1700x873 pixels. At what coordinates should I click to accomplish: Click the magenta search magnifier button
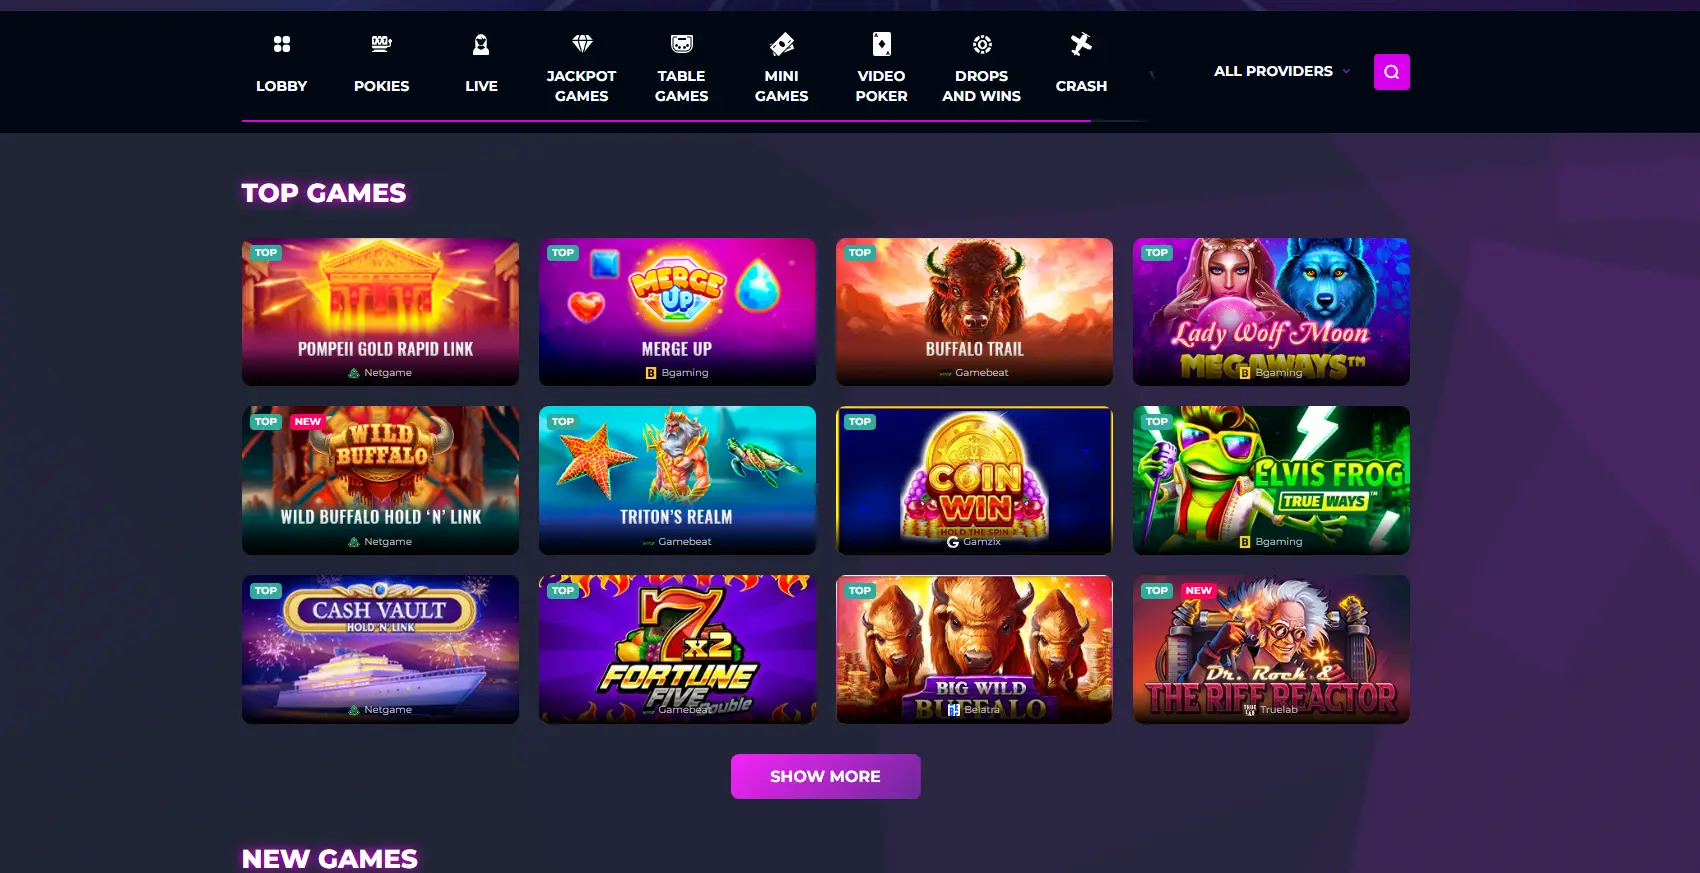point(1392,72)
